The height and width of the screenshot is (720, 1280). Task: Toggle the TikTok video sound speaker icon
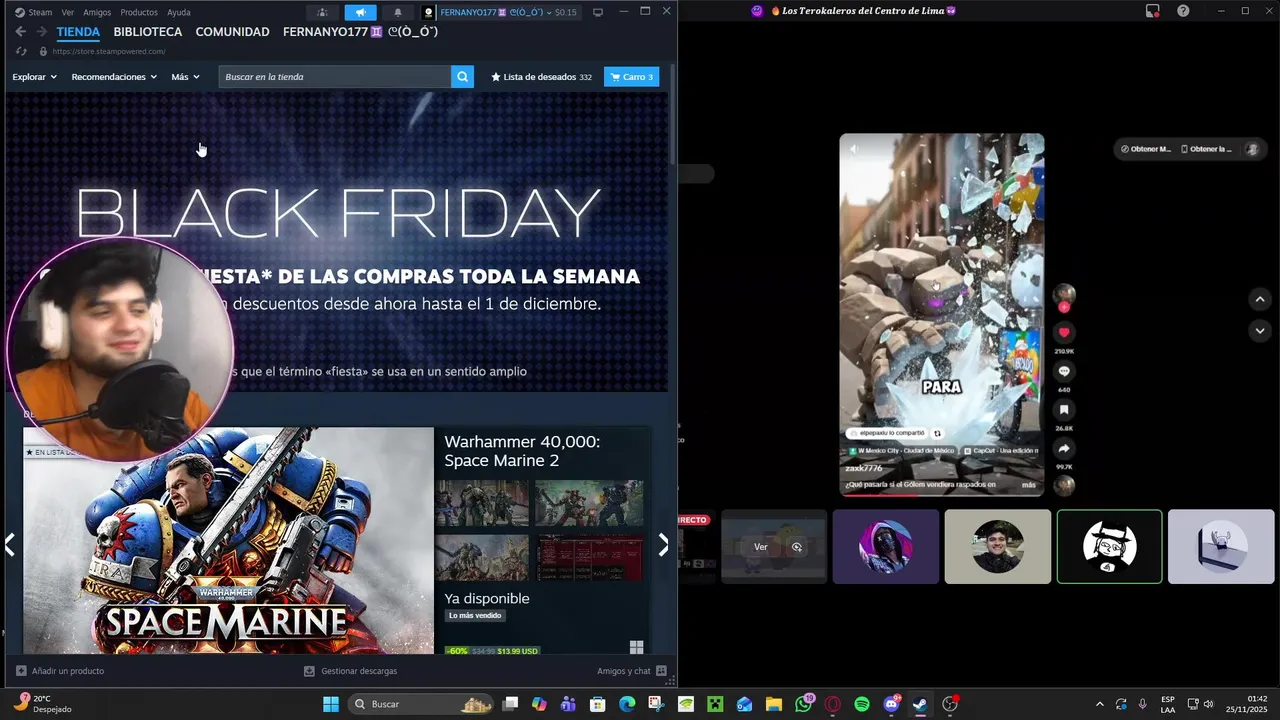(854, 149)
